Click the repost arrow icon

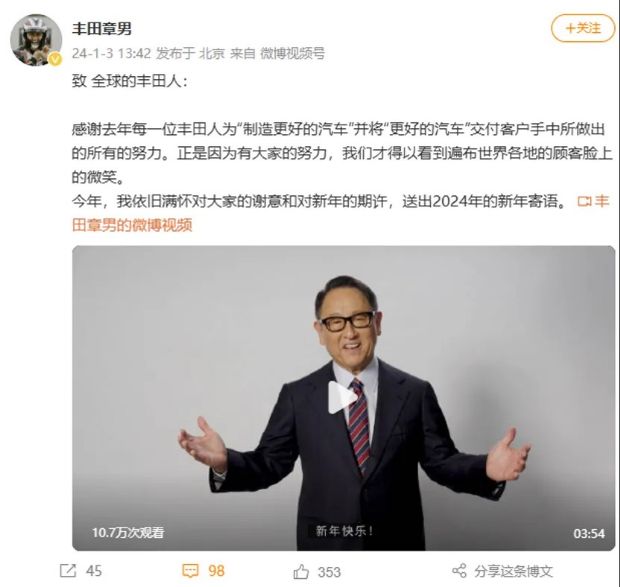tap(68, 571)
